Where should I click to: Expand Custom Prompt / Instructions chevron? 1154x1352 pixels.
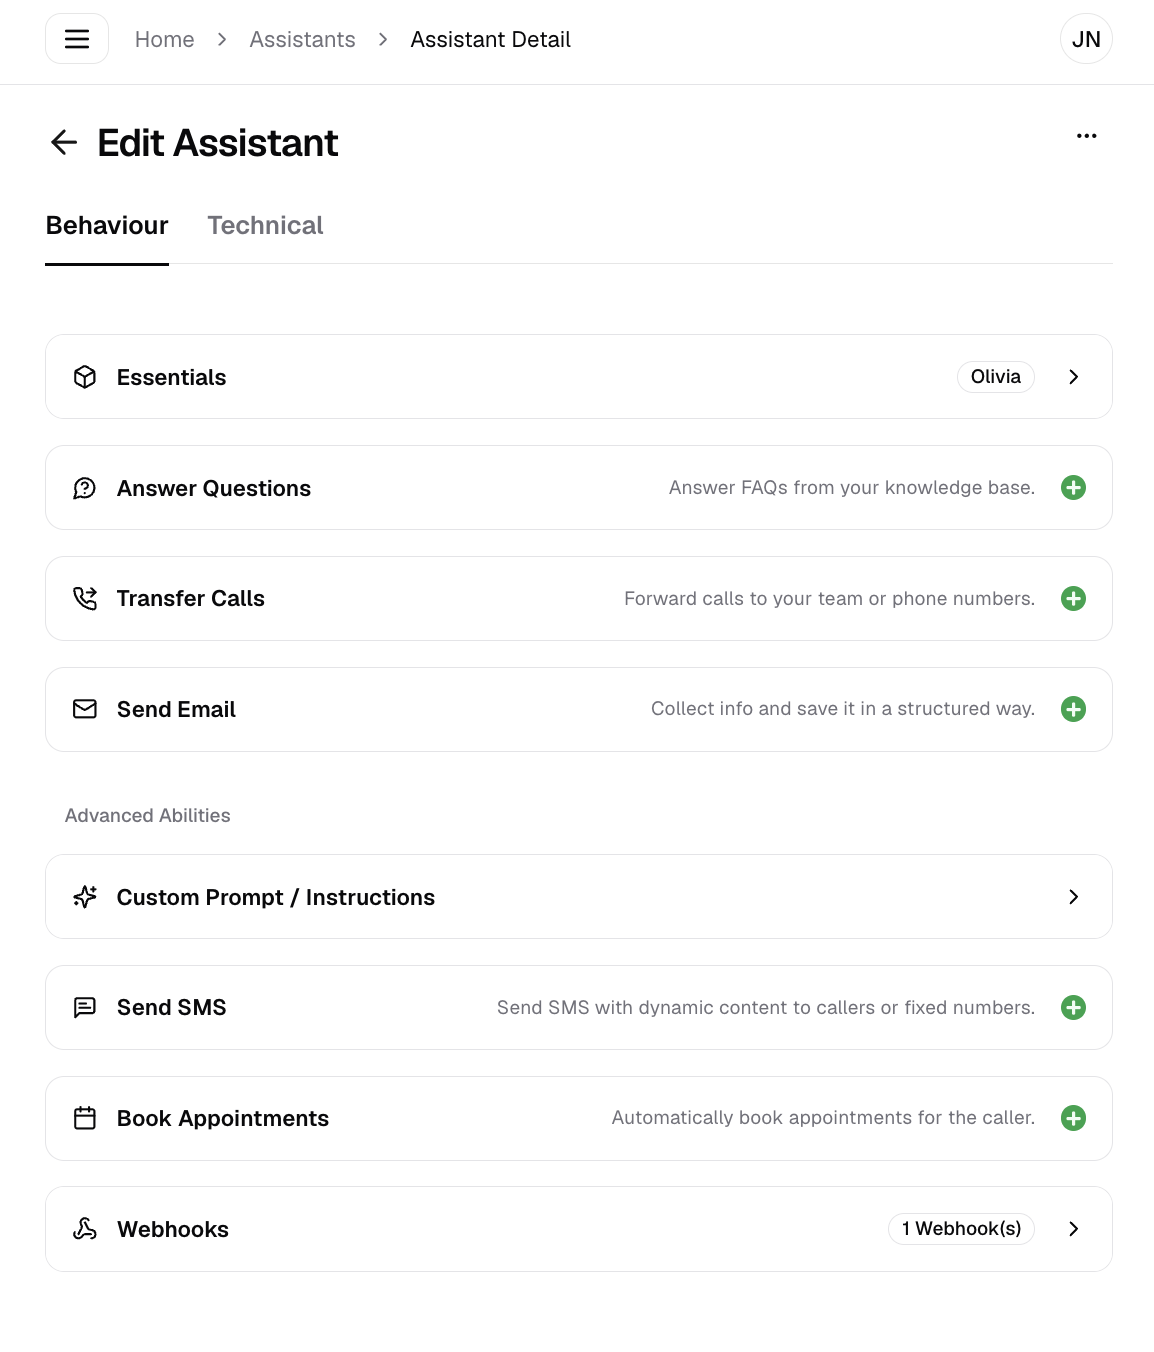pos(1073,897)
